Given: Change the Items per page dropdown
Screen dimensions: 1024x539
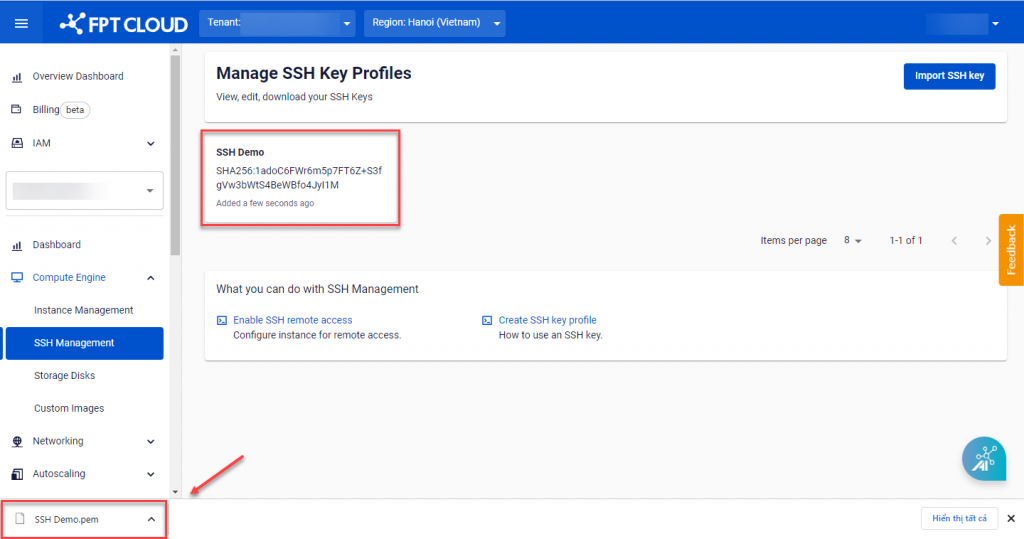Looking at the screenshot, I should pyautogui.click(x=852, y=241).
